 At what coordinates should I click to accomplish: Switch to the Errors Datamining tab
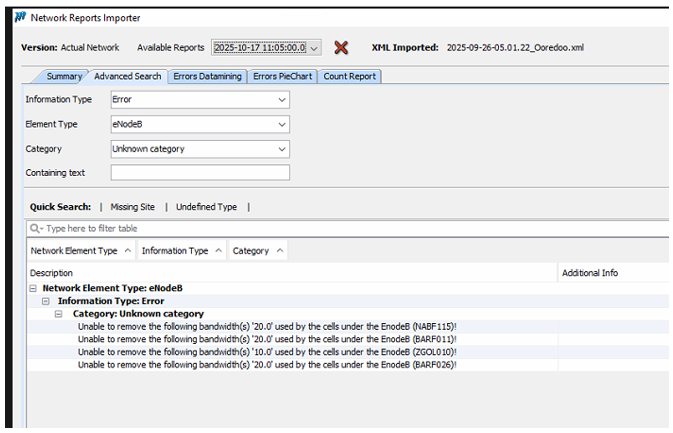pyautogui.click(x=208, y=77)
